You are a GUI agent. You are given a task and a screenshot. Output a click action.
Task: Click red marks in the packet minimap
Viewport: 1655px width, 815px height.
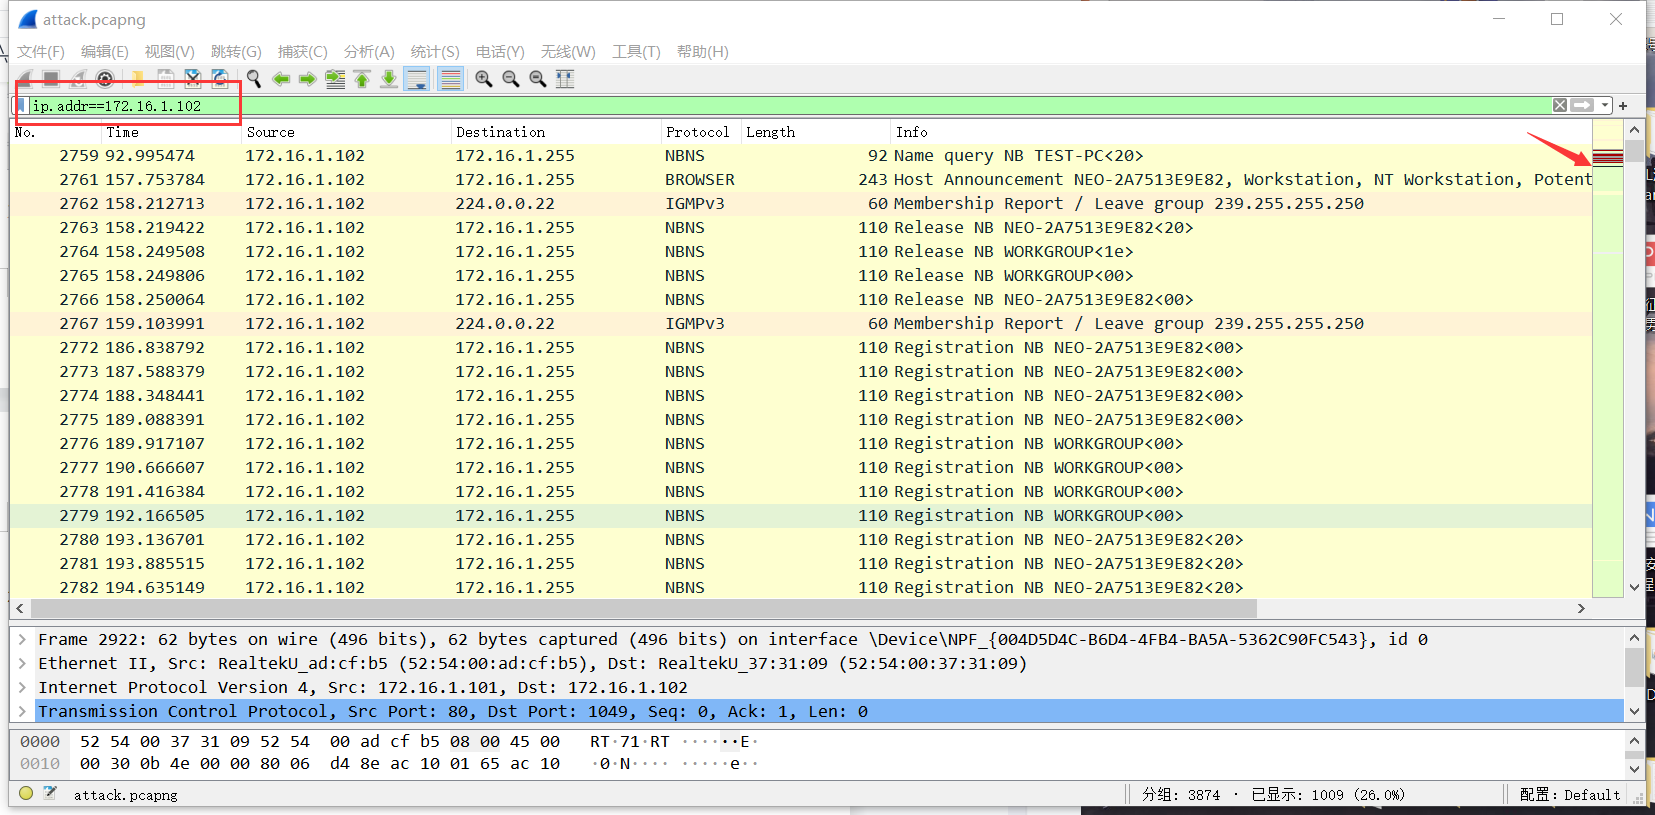pos(1608,157)
